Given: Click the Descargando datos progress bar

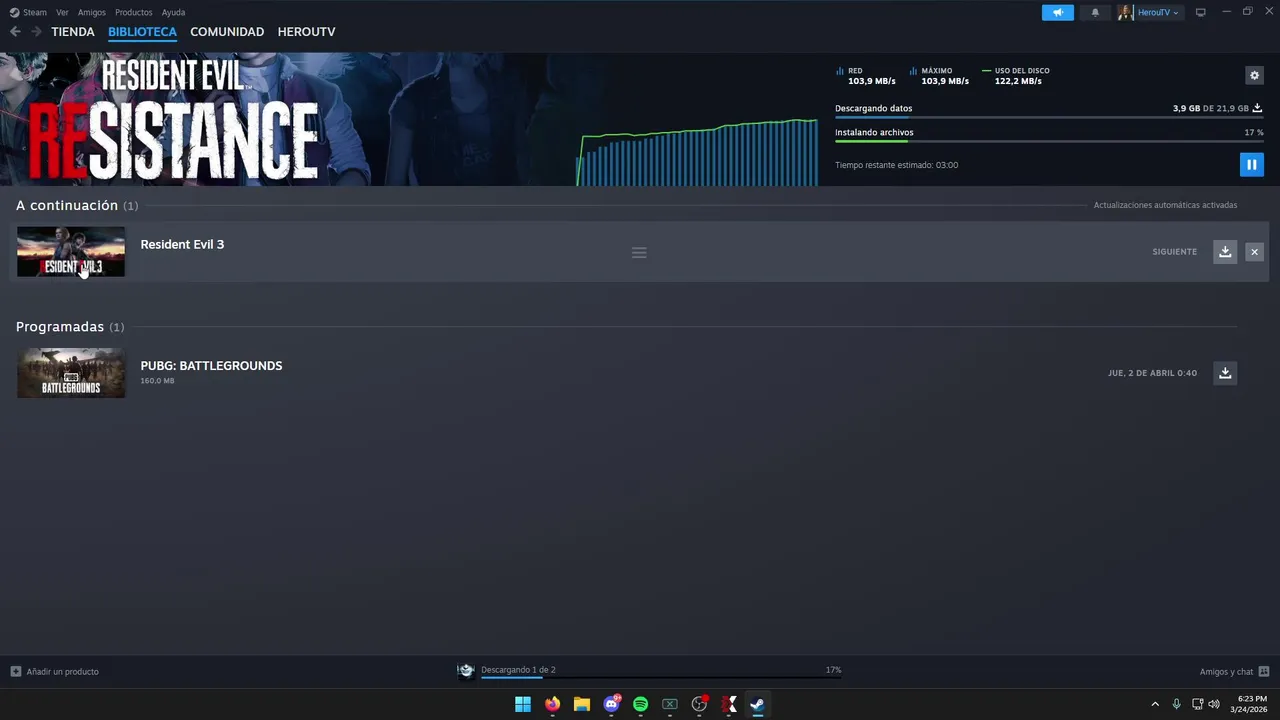Looking at the screenshot, I should pyautogui.click(x=1049, y=118).
